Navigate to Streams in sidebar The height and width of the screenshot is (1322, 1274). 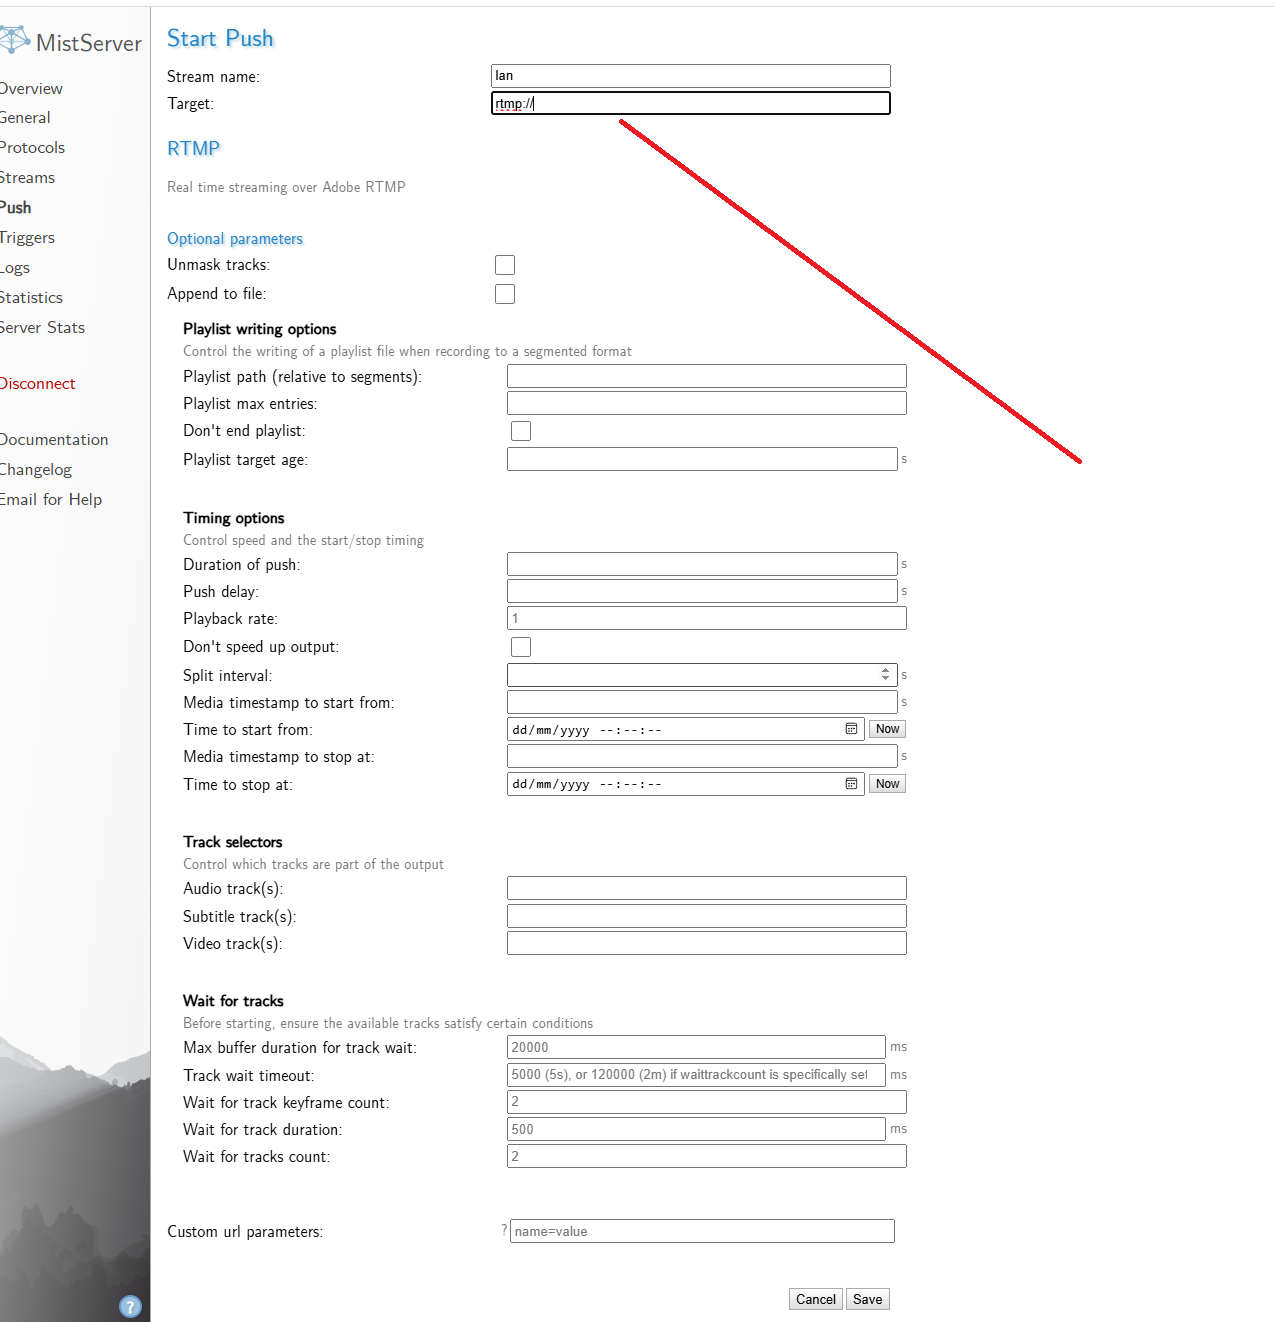pos(27,178)
